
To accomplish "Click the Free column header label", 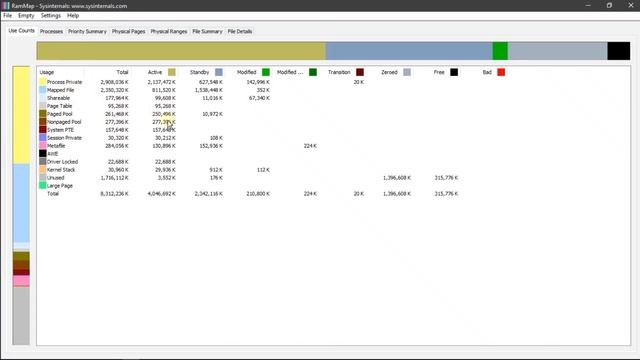I will tap(439, 72).
